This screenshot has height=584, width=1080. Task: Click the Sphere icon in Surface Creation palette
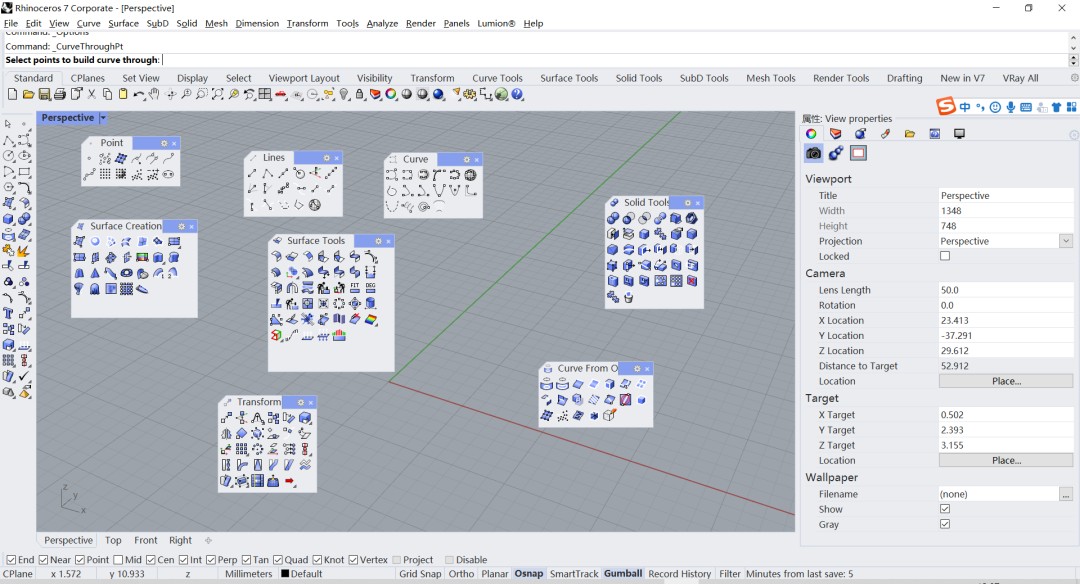click(95, 241)
